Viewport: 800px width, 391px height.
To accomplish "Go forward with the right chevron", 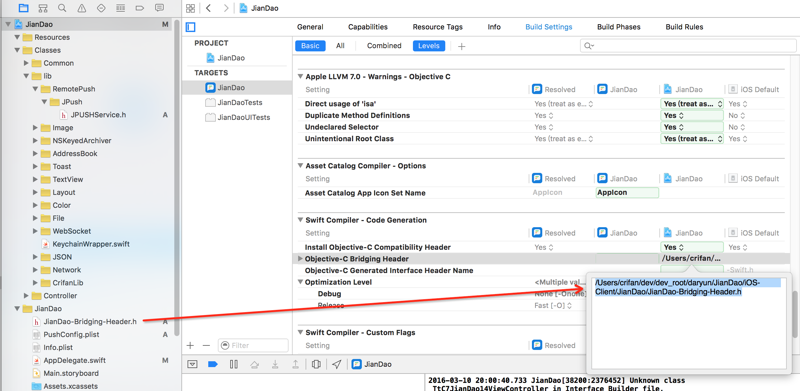I will tap(226, 8).
